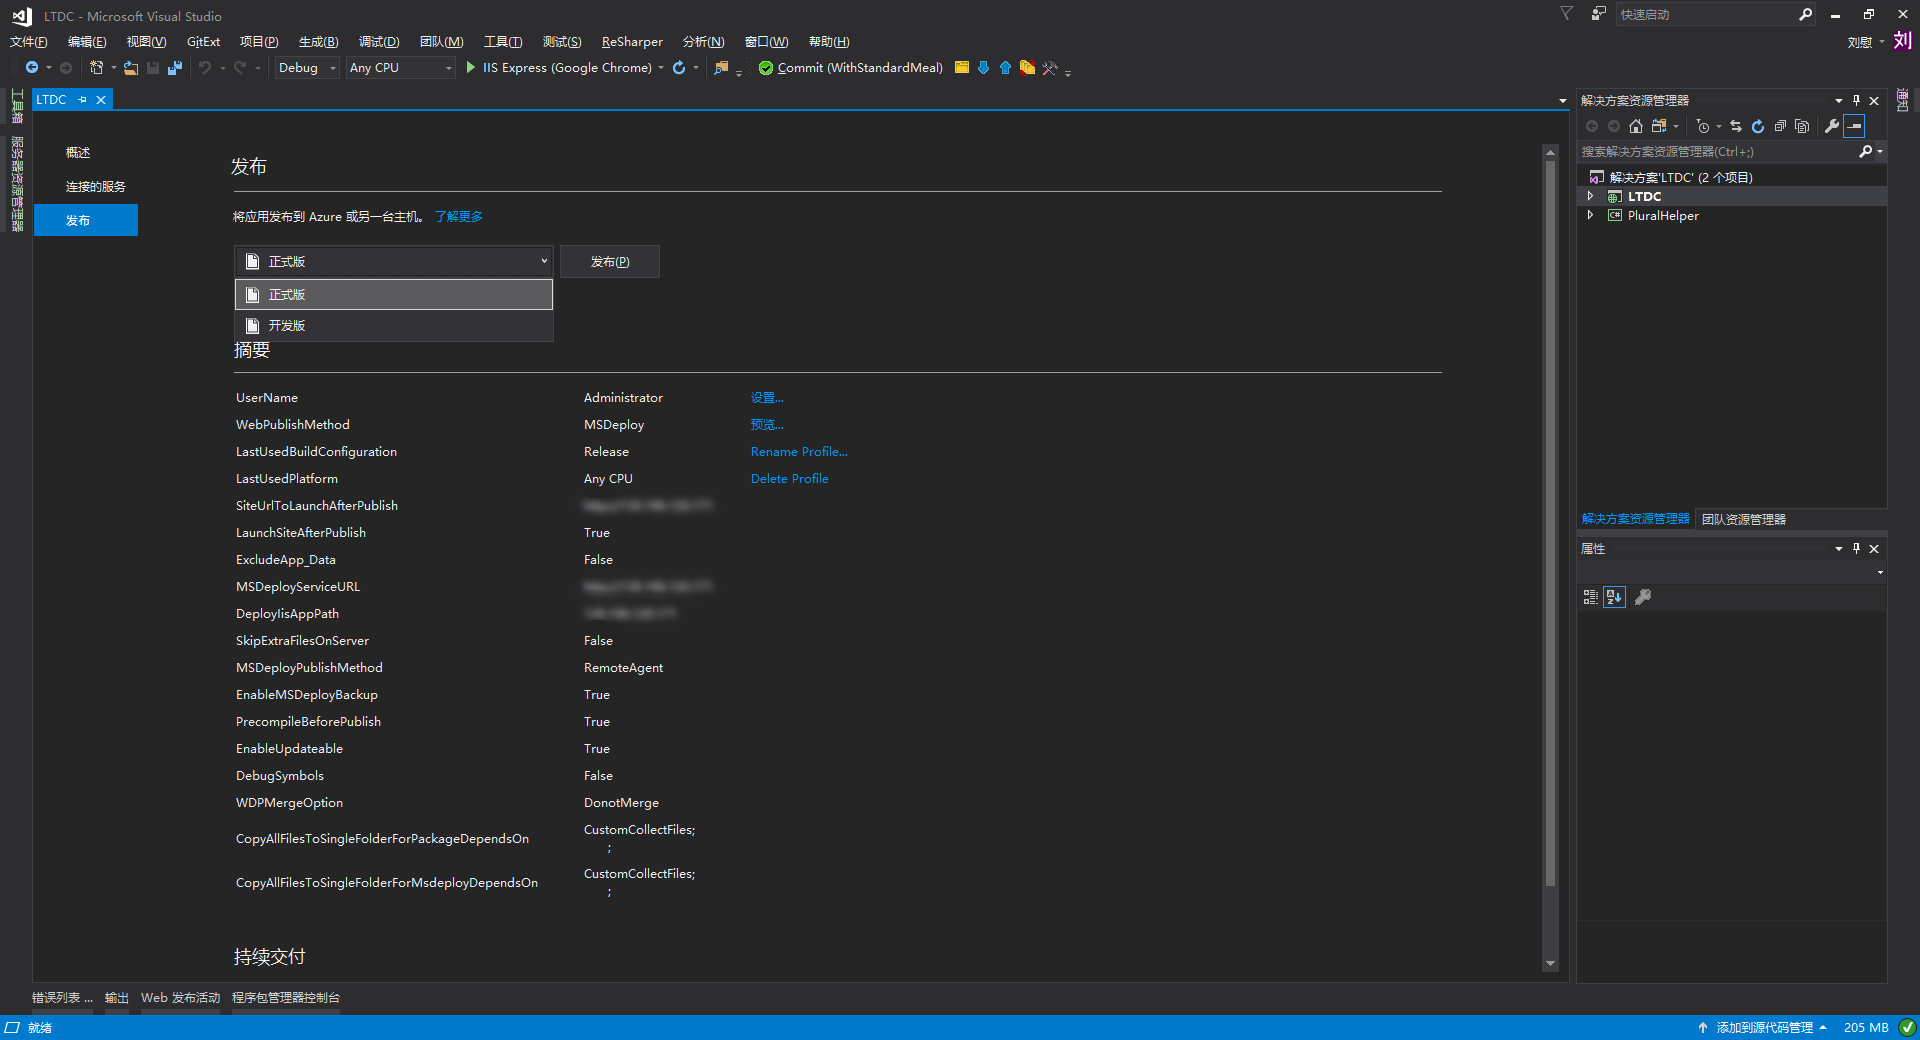The width and height of the screenshot is (1920, 1040).
Task: Toggle auto-hide pin on Solution Explorer panel
Action: coord(1856,100)
